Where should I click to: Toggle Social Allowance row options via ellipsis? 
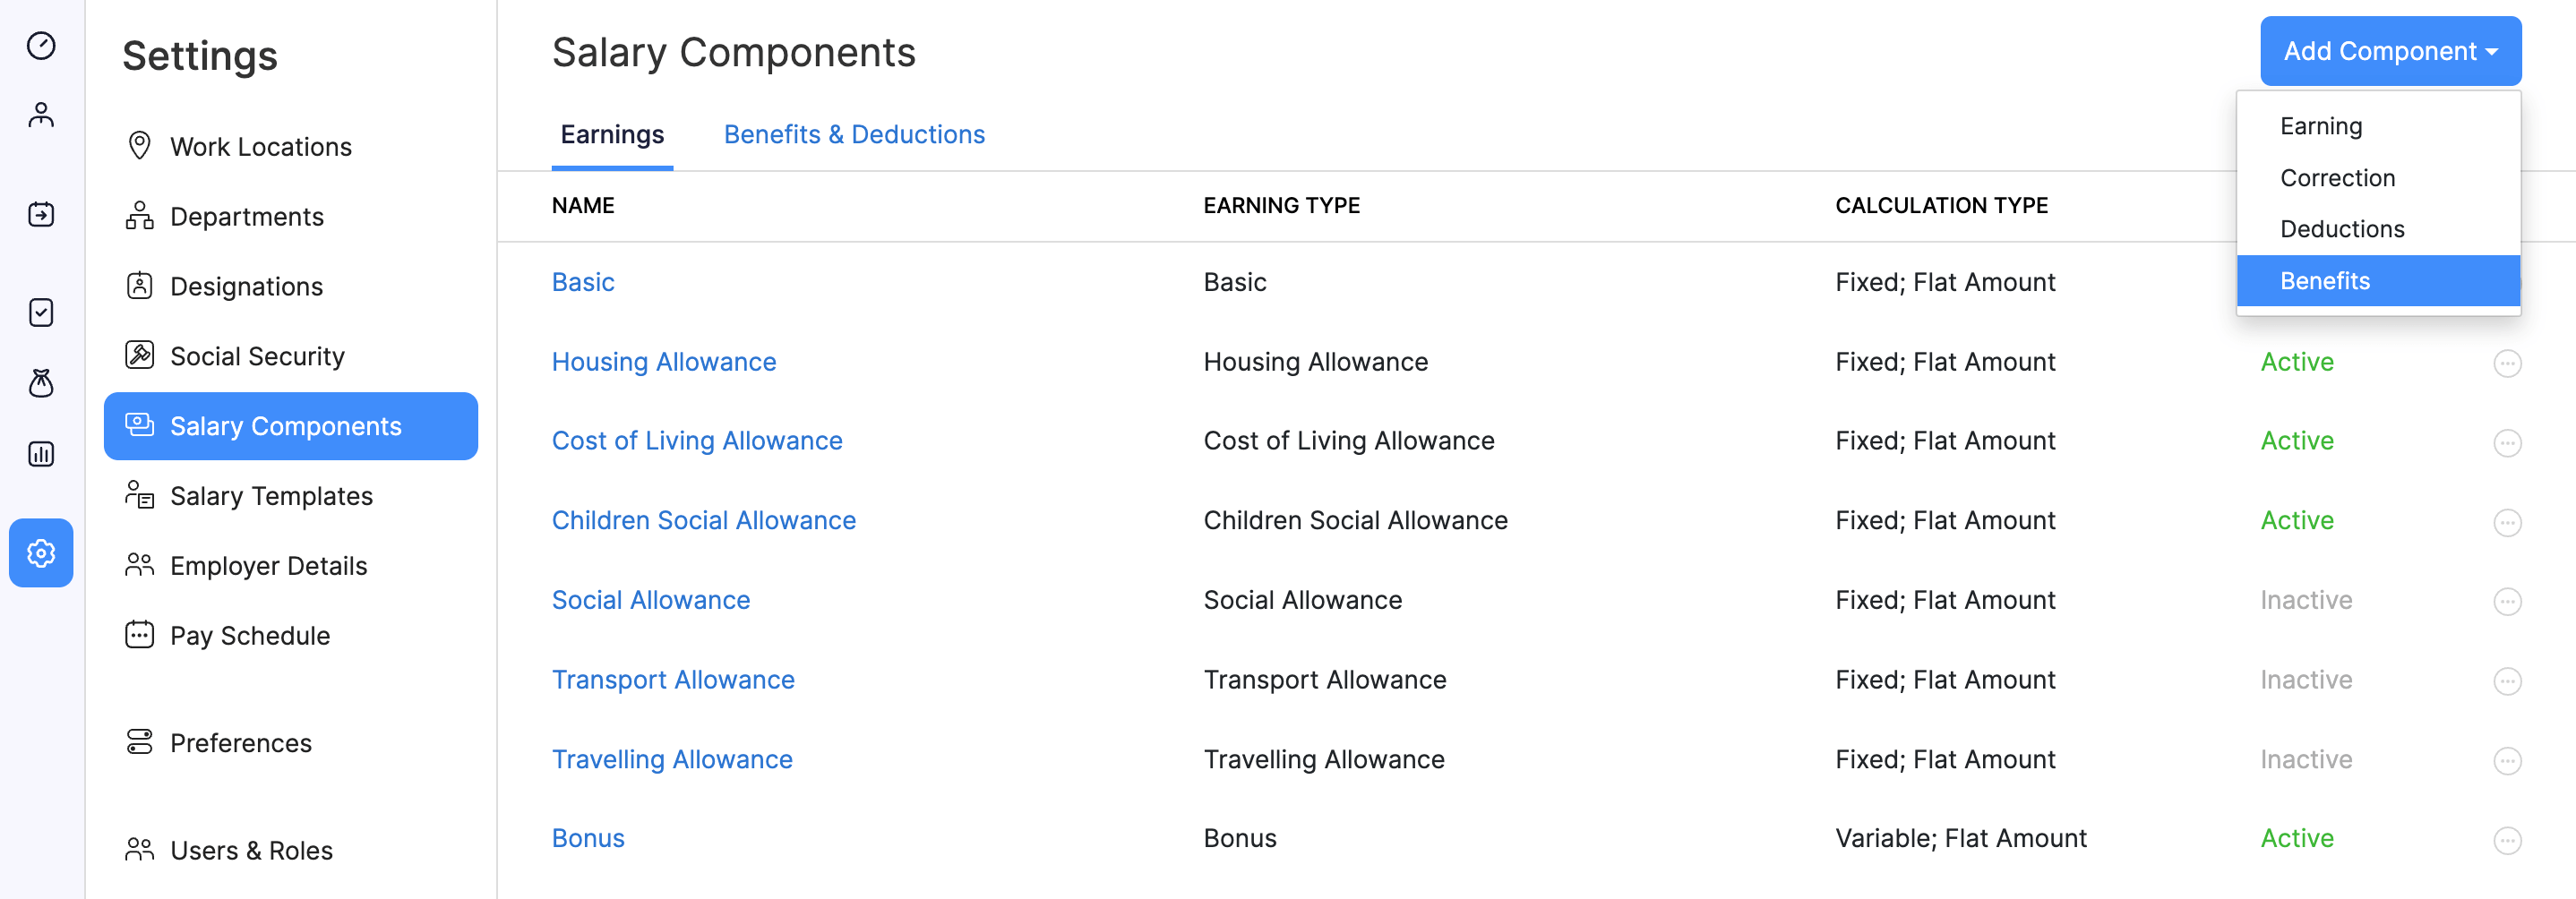point(2508,601)
